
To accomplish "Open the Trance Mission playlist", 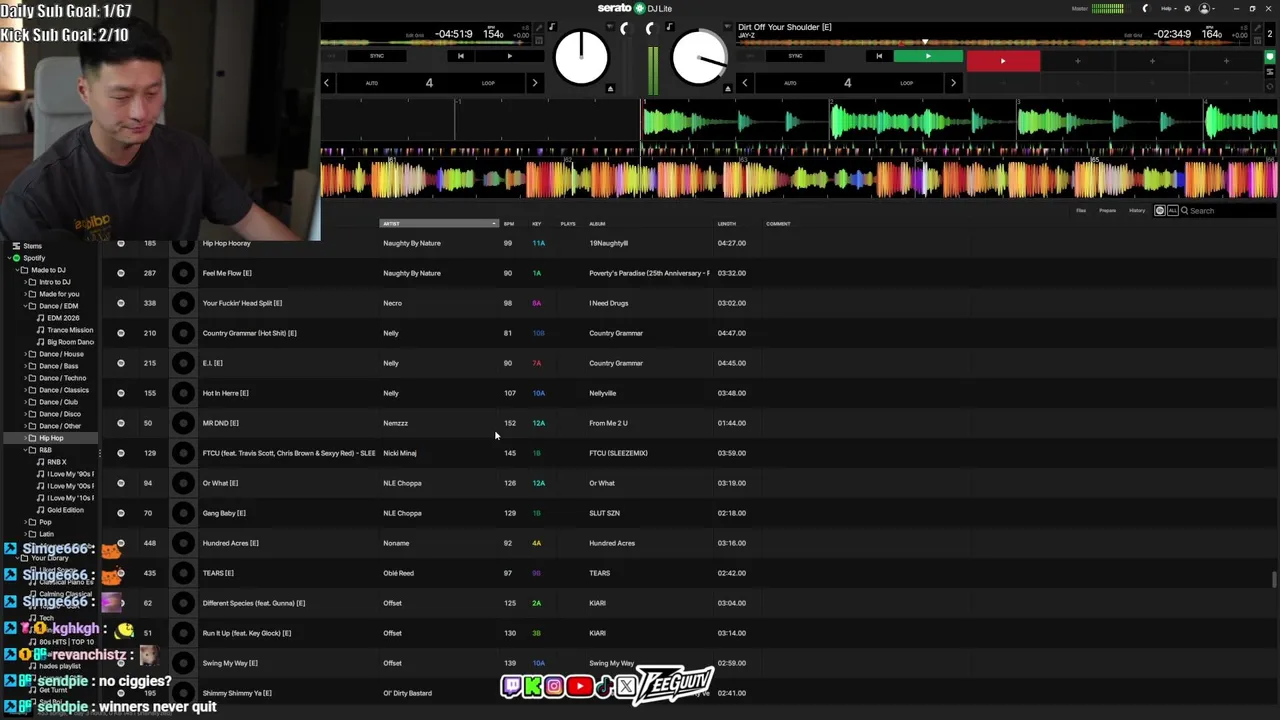I will point(70,330).
